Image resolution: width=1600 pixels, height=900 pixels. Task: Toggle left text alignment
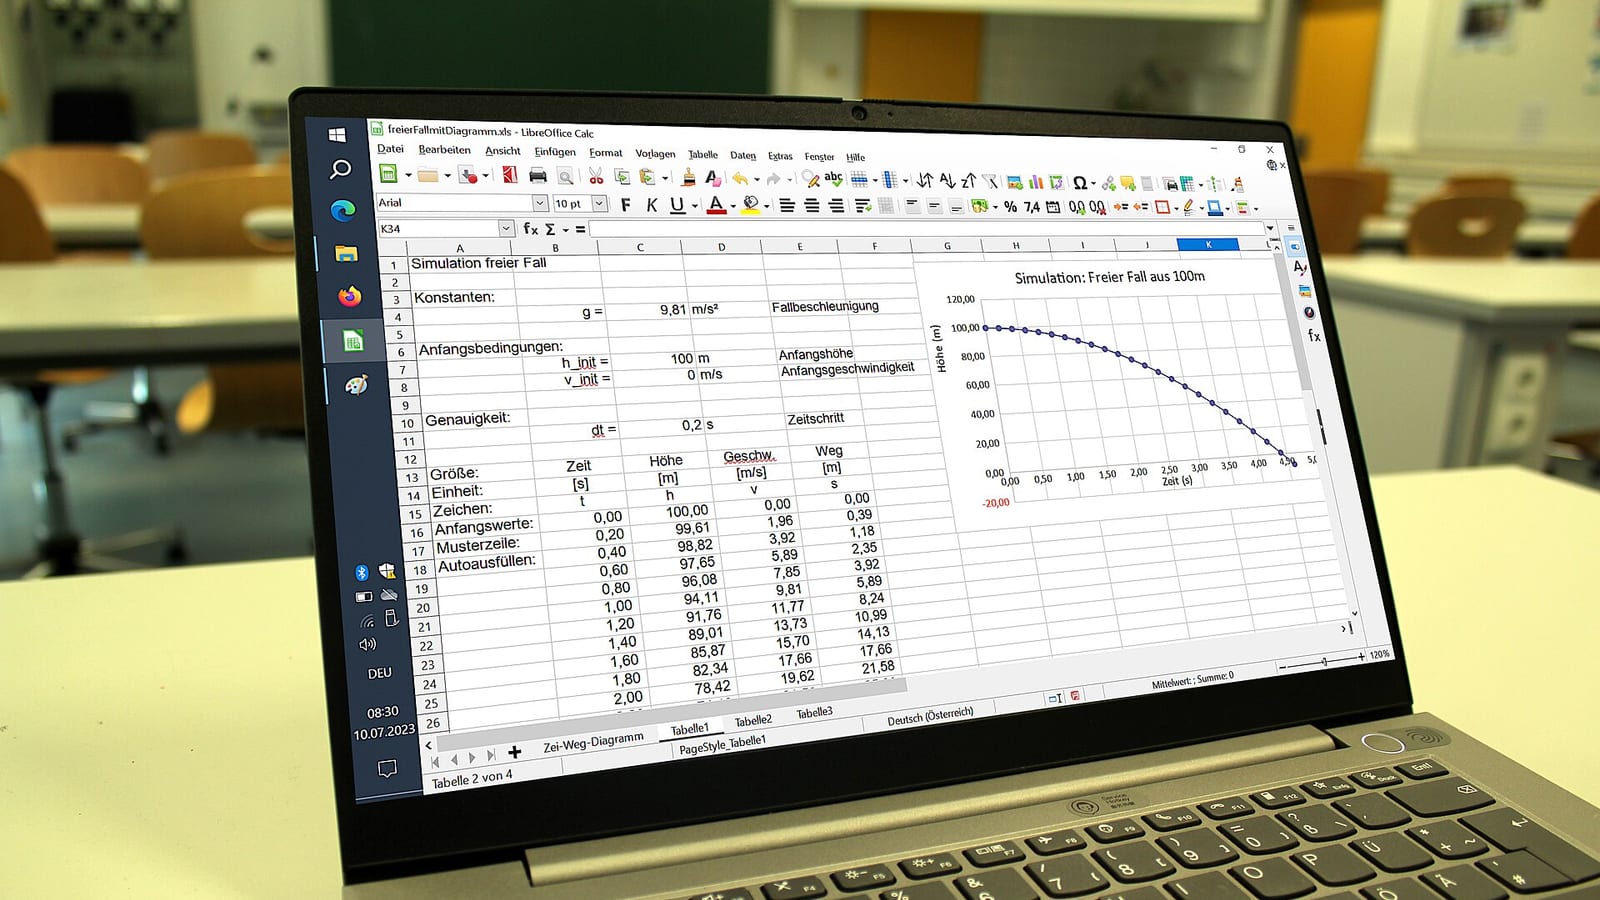[x=787, y=206]
